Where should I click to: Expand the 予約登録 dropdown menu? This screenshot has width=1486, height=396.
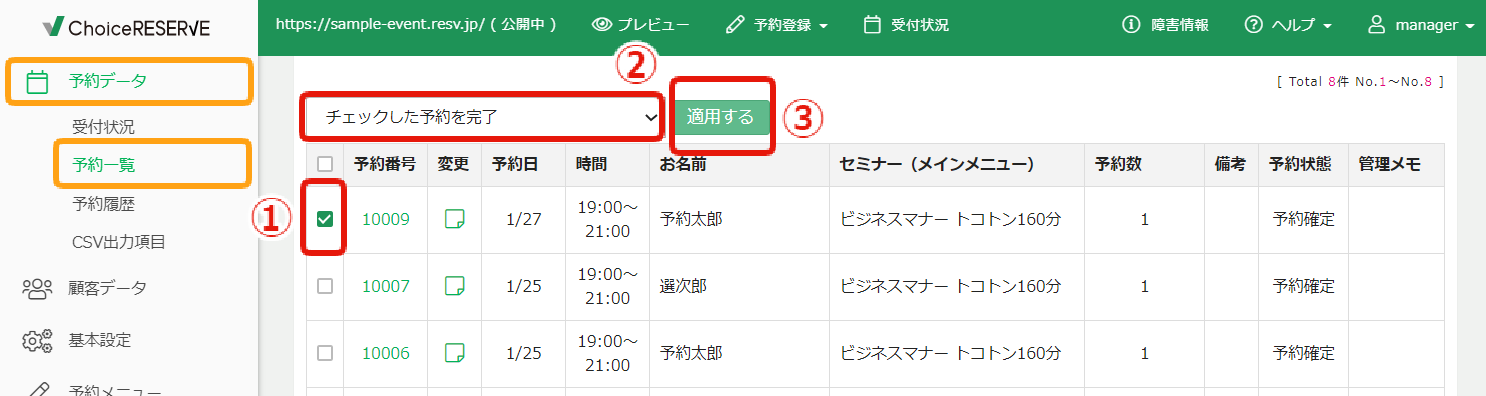coord(777,25)
